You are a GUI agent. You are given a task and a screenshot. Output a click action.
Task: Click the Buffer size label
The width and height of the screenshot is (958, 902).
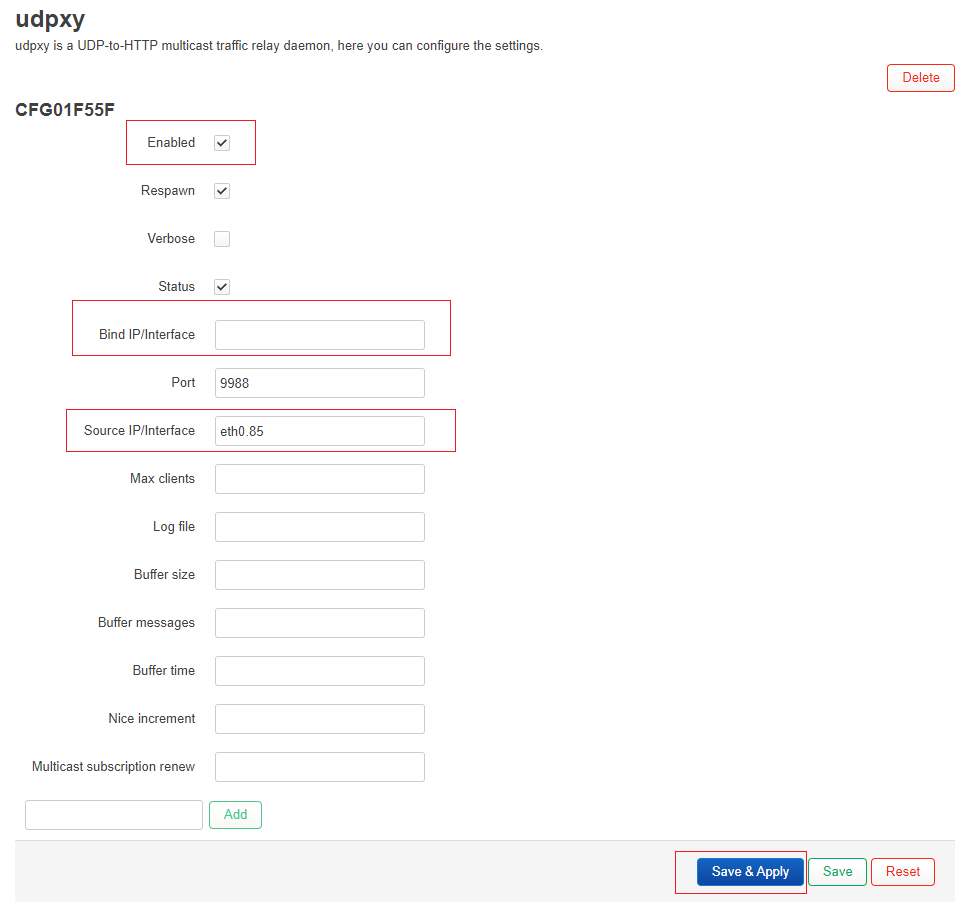click(x=164, y=574)
